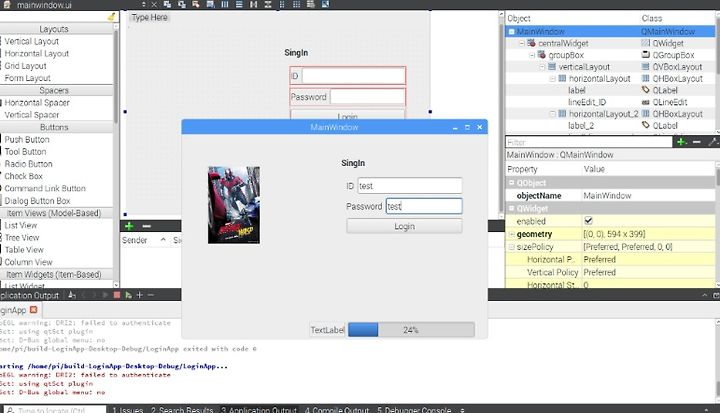Zoom out output pane with minus
The image size is (720, 413).
tap(151, 295)
